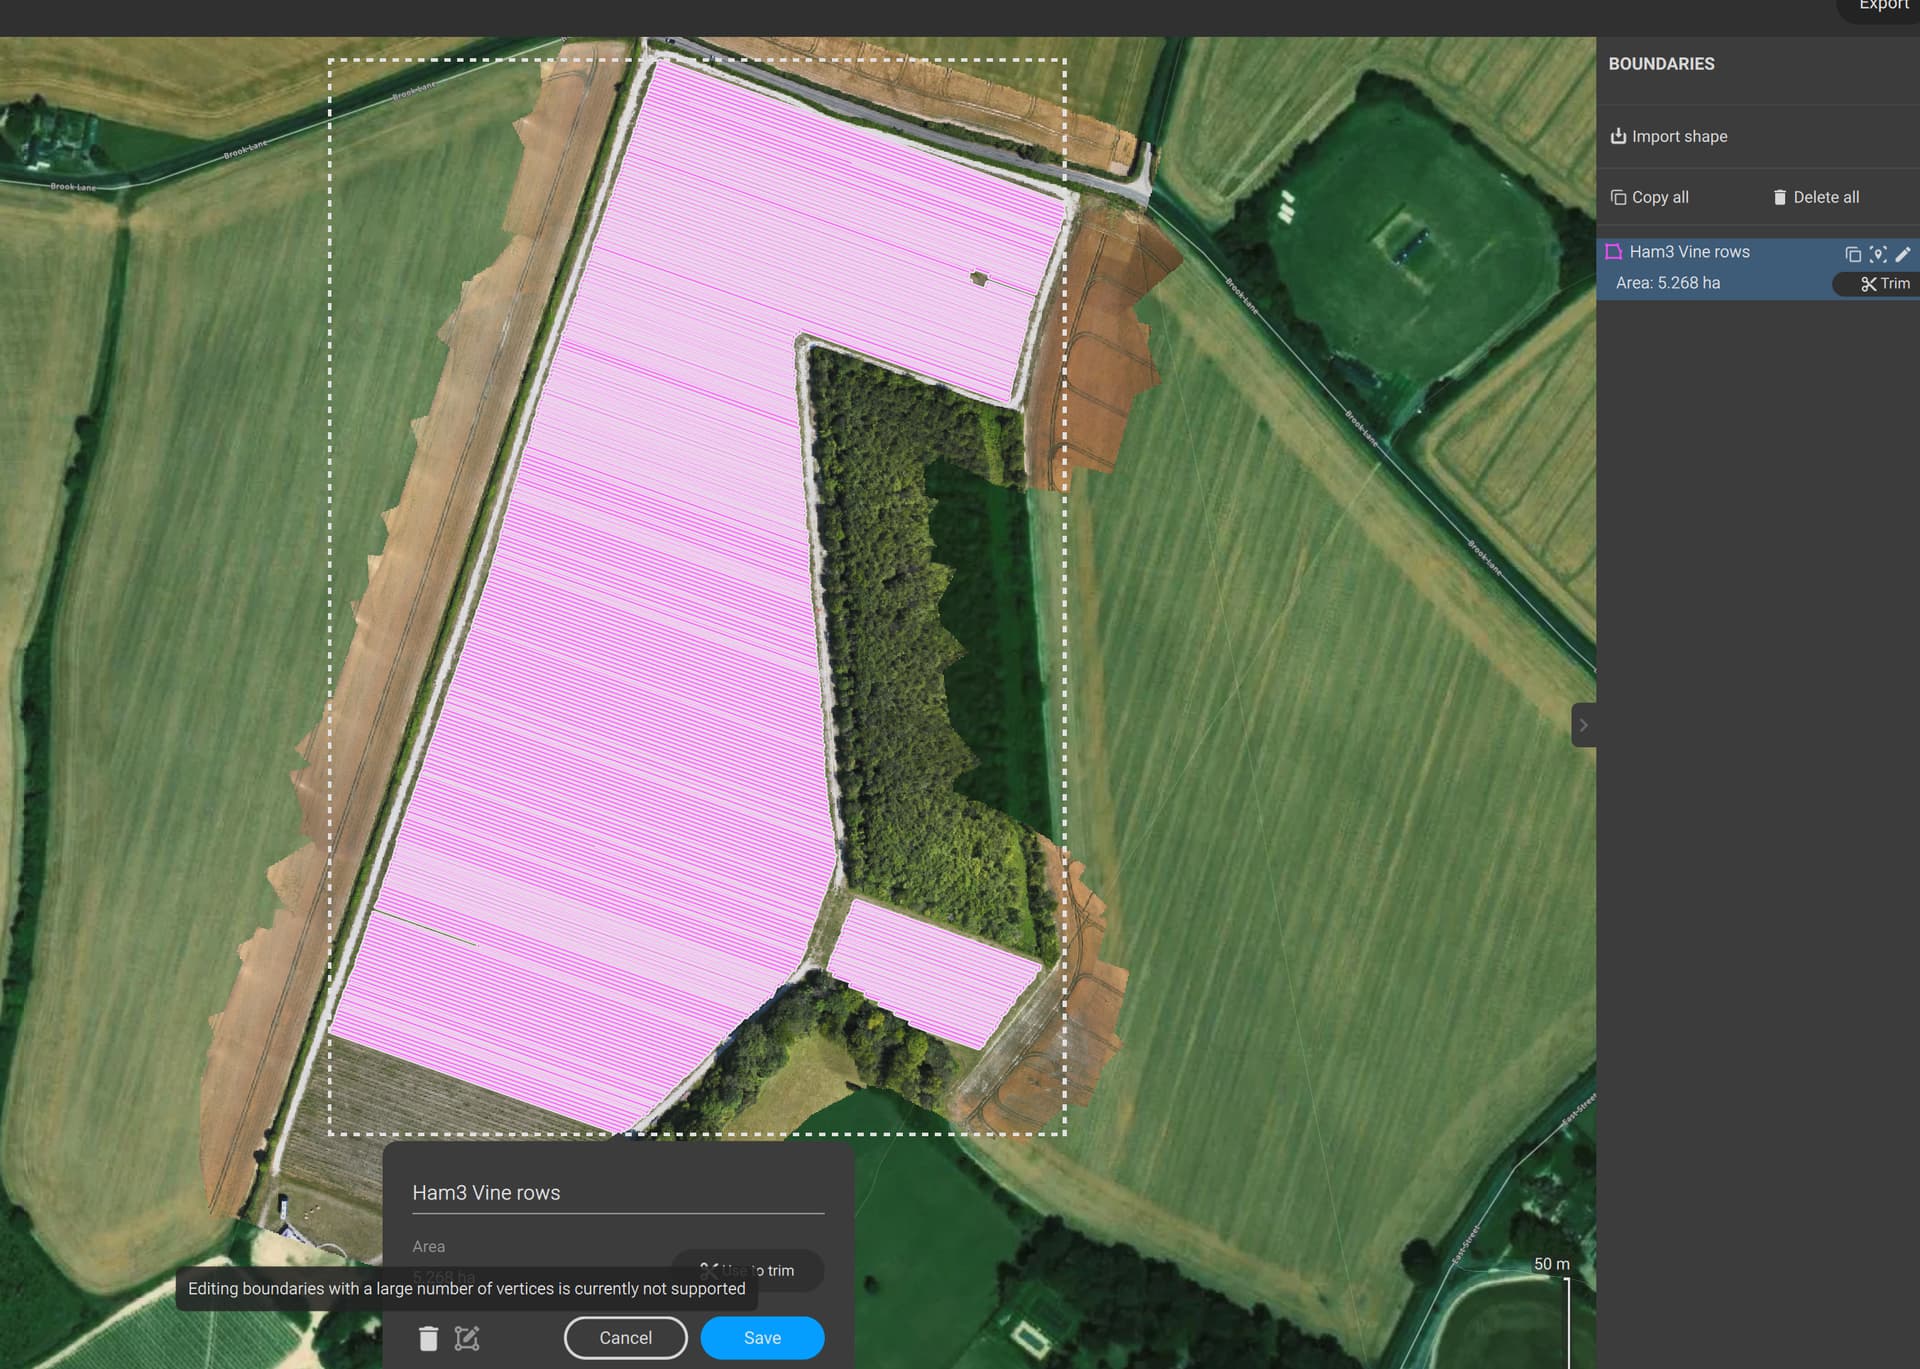Collapse the Boundaries side panel
The height and width of the screenshot is (1369, 1920).
1583,725
